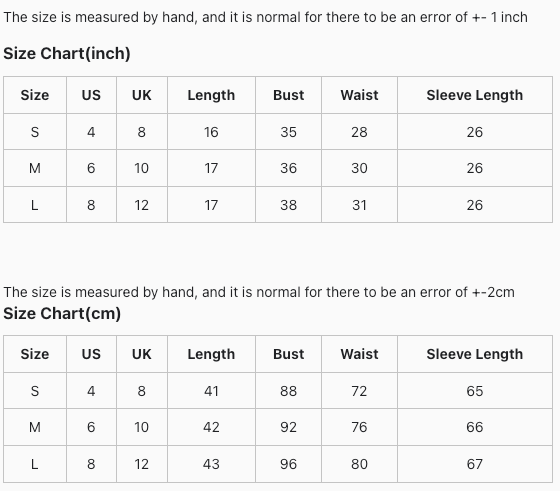Select Waist value 31 for size L

click(x=359, y=205)
